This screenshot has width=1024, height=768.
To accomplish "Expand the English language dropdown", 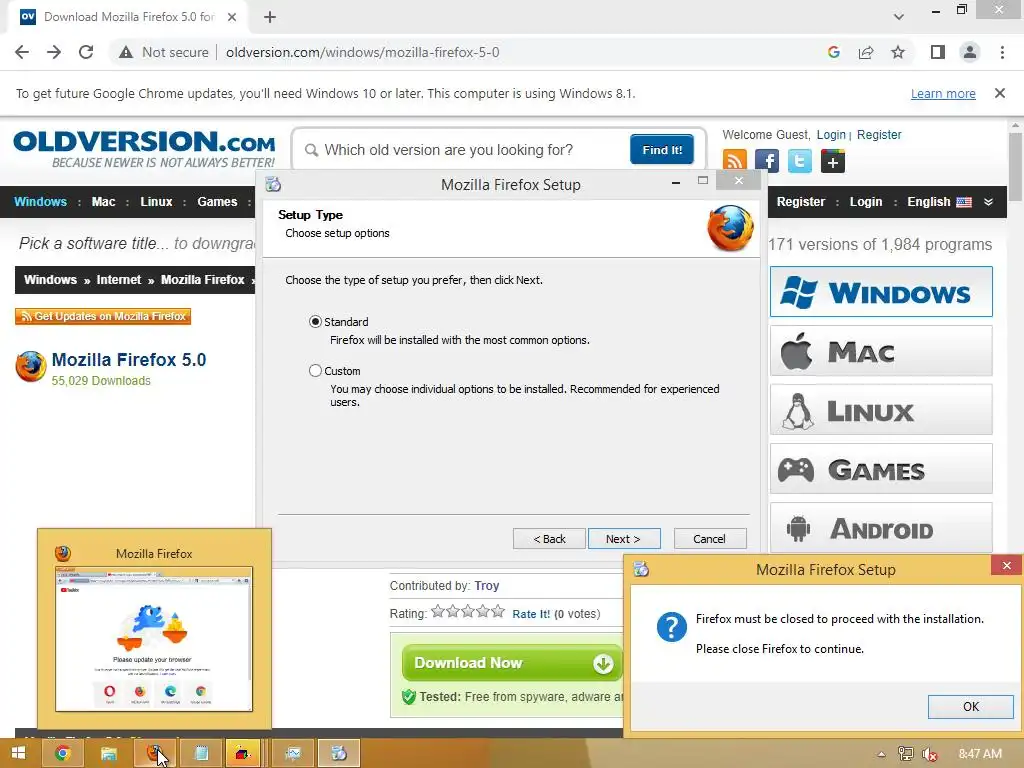I will click(x=950, y=202).
